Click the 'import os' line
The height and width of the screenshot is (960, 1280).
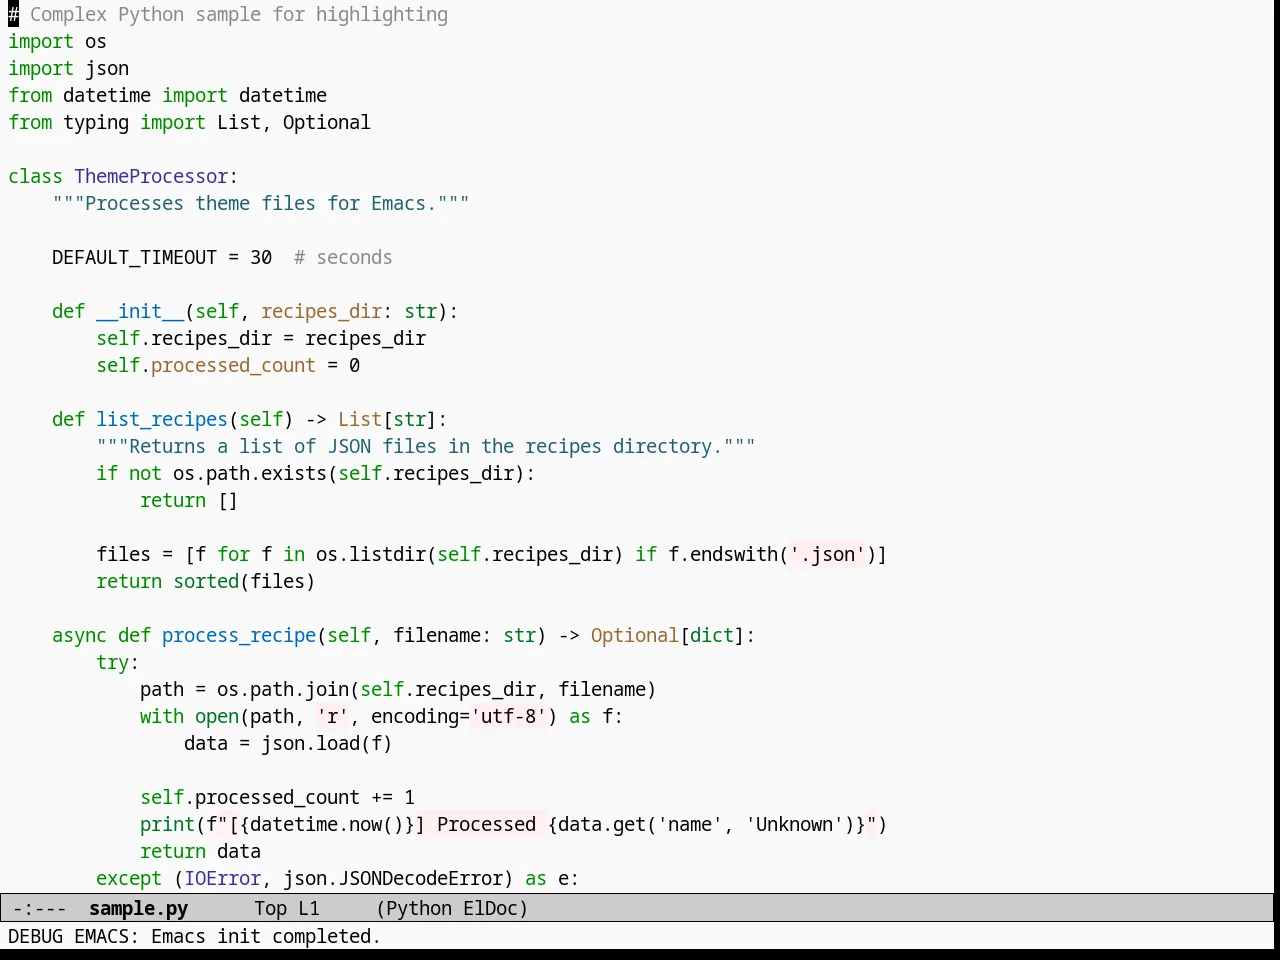click(x=57, y=41)
